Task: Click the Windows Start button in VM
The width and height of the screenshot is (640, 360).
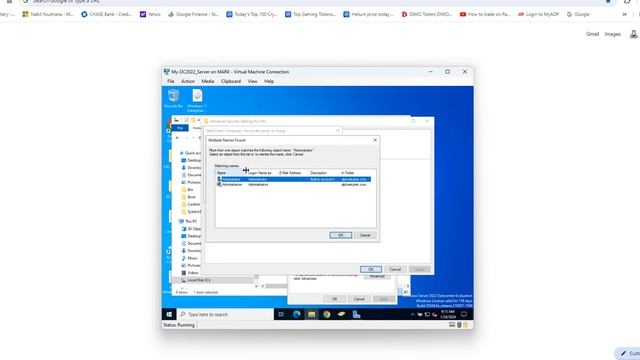Action: click(169, 314)
